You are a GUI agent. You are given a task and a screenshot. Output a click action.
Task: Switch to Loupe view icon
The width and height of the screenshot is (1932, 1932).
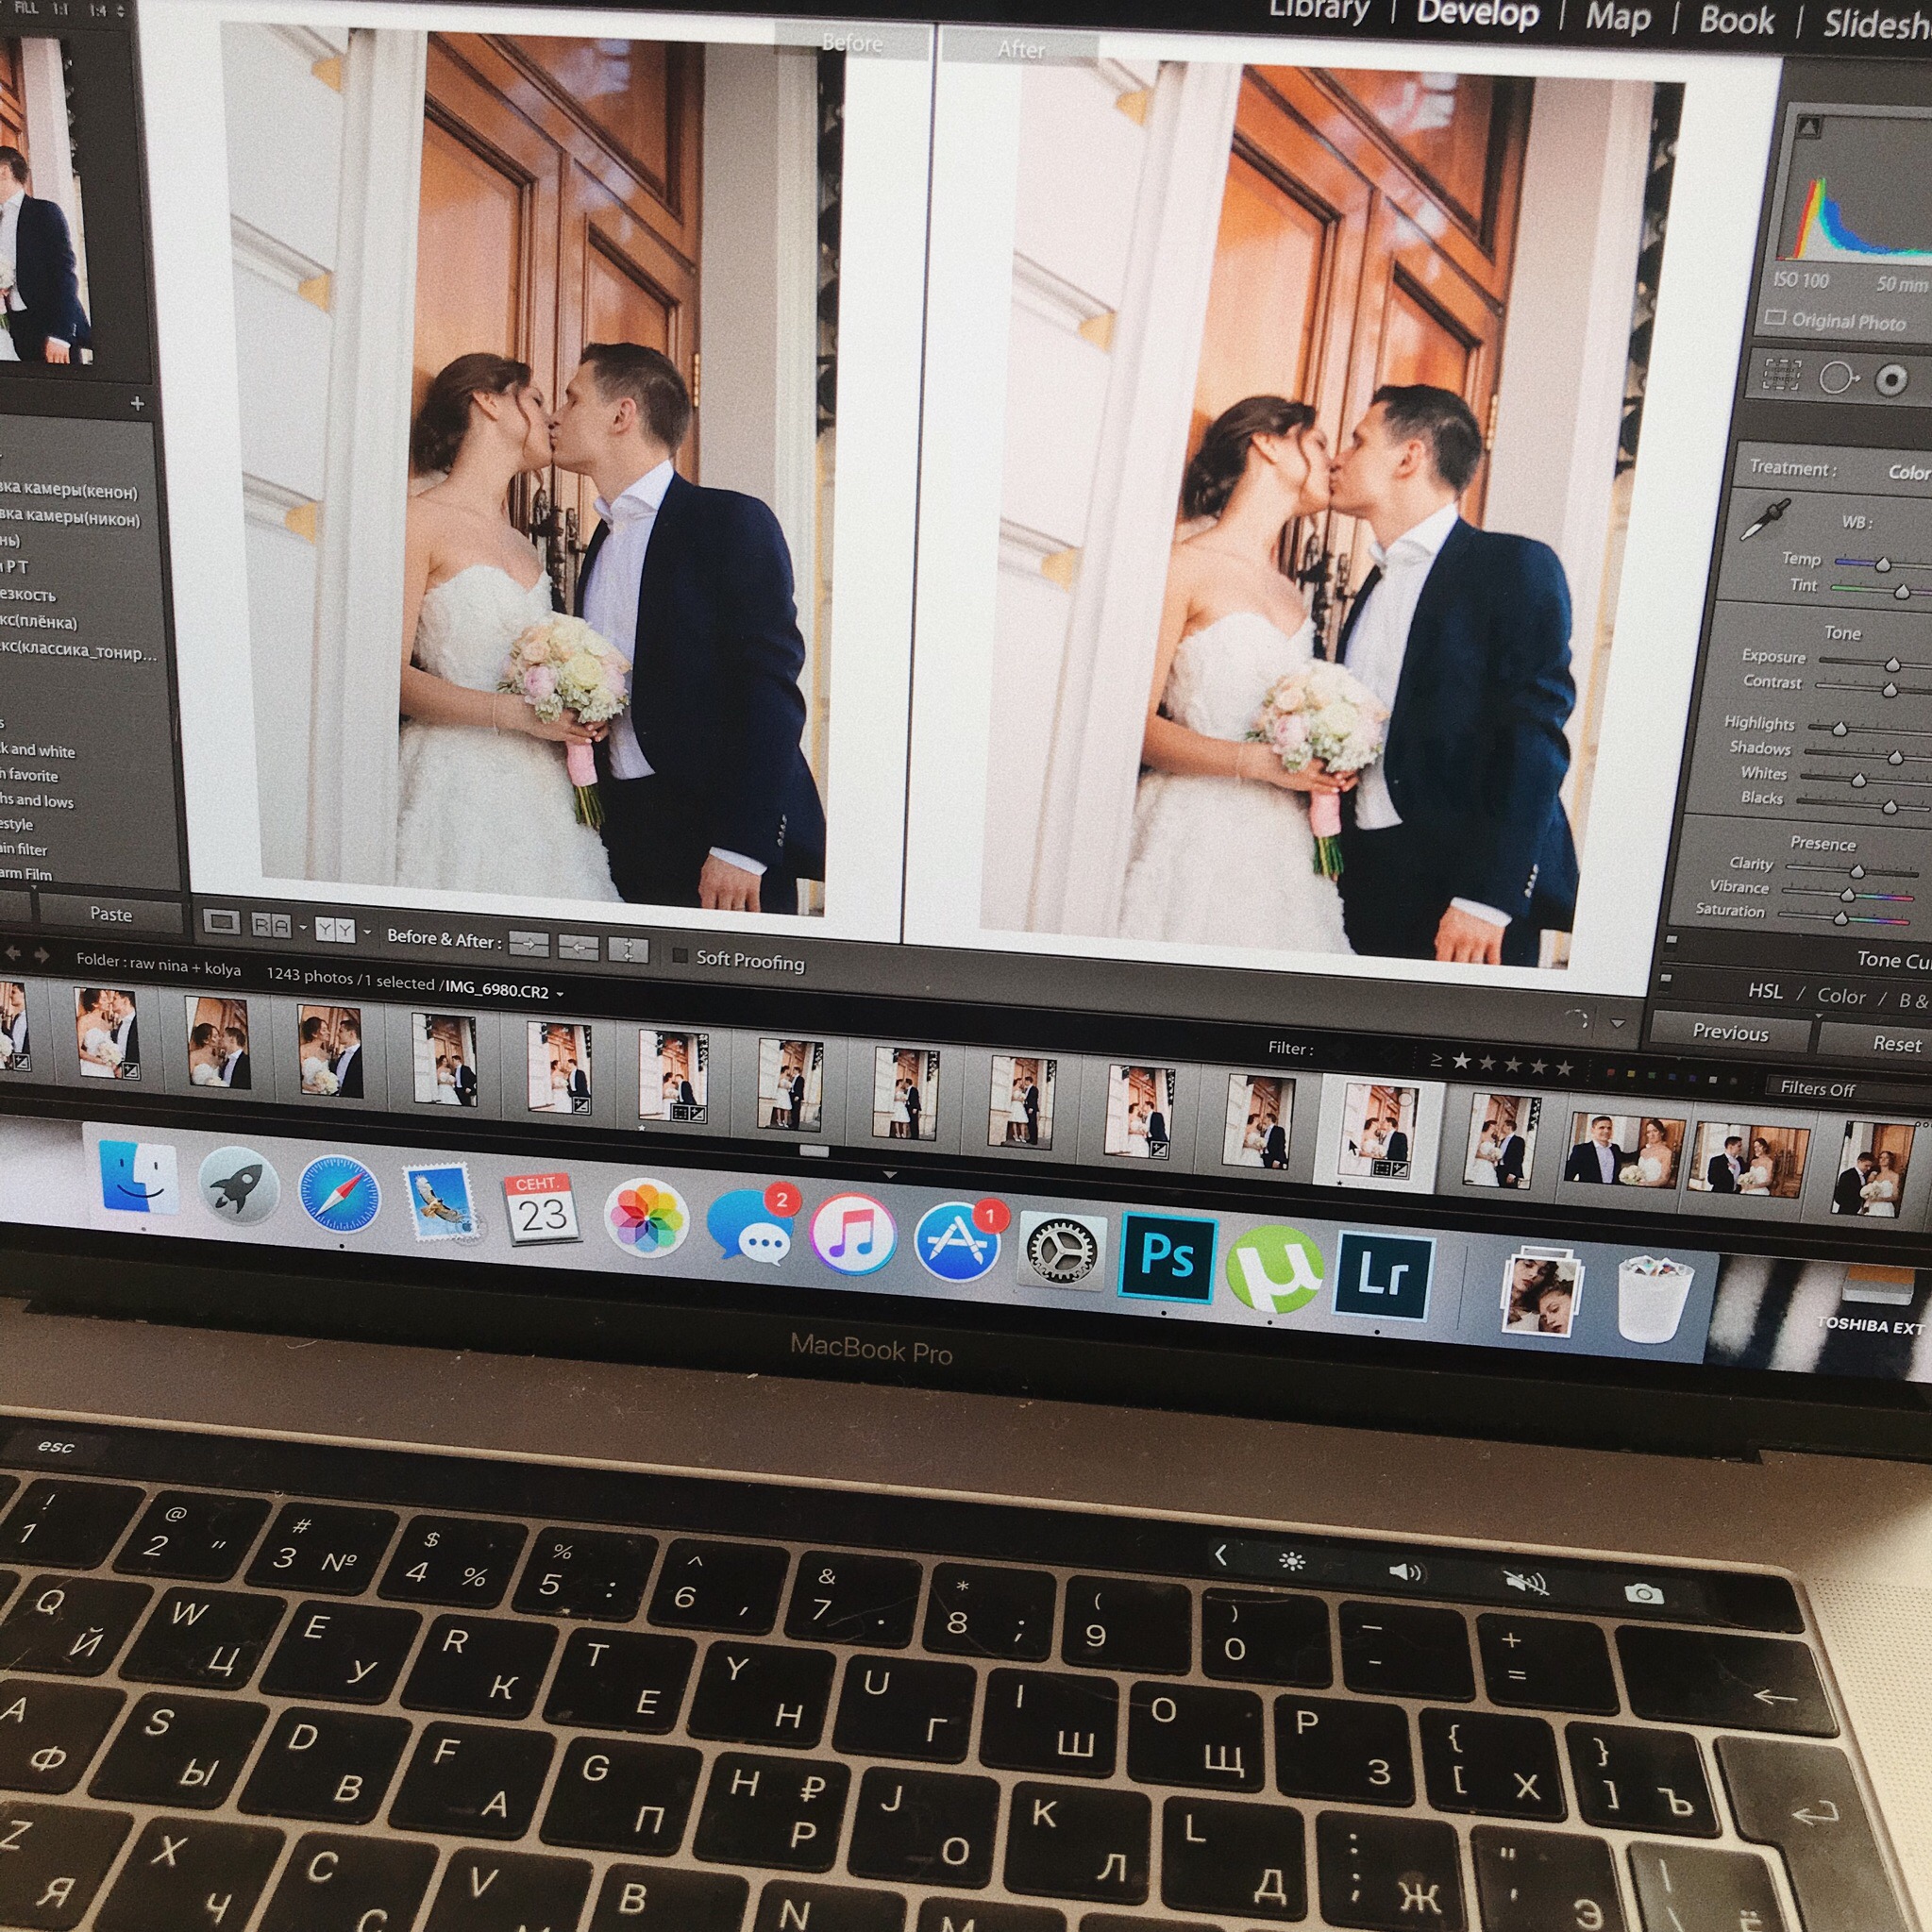[x=221, y=922]
